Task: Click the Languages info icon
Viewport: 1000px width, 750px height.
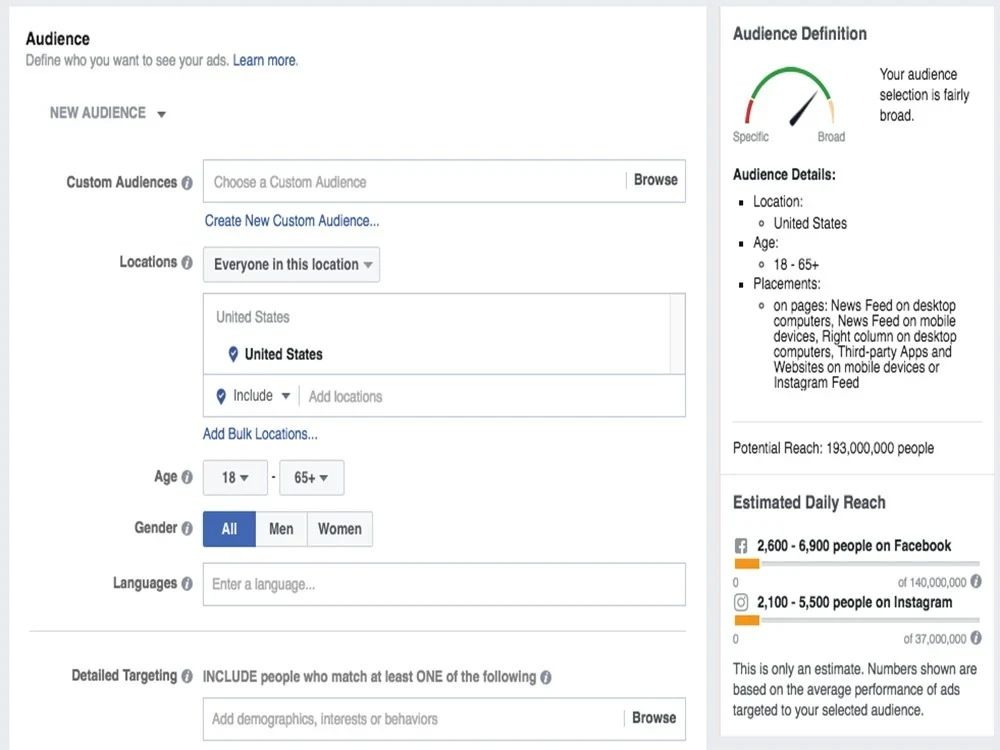Action: click(187, 584)
